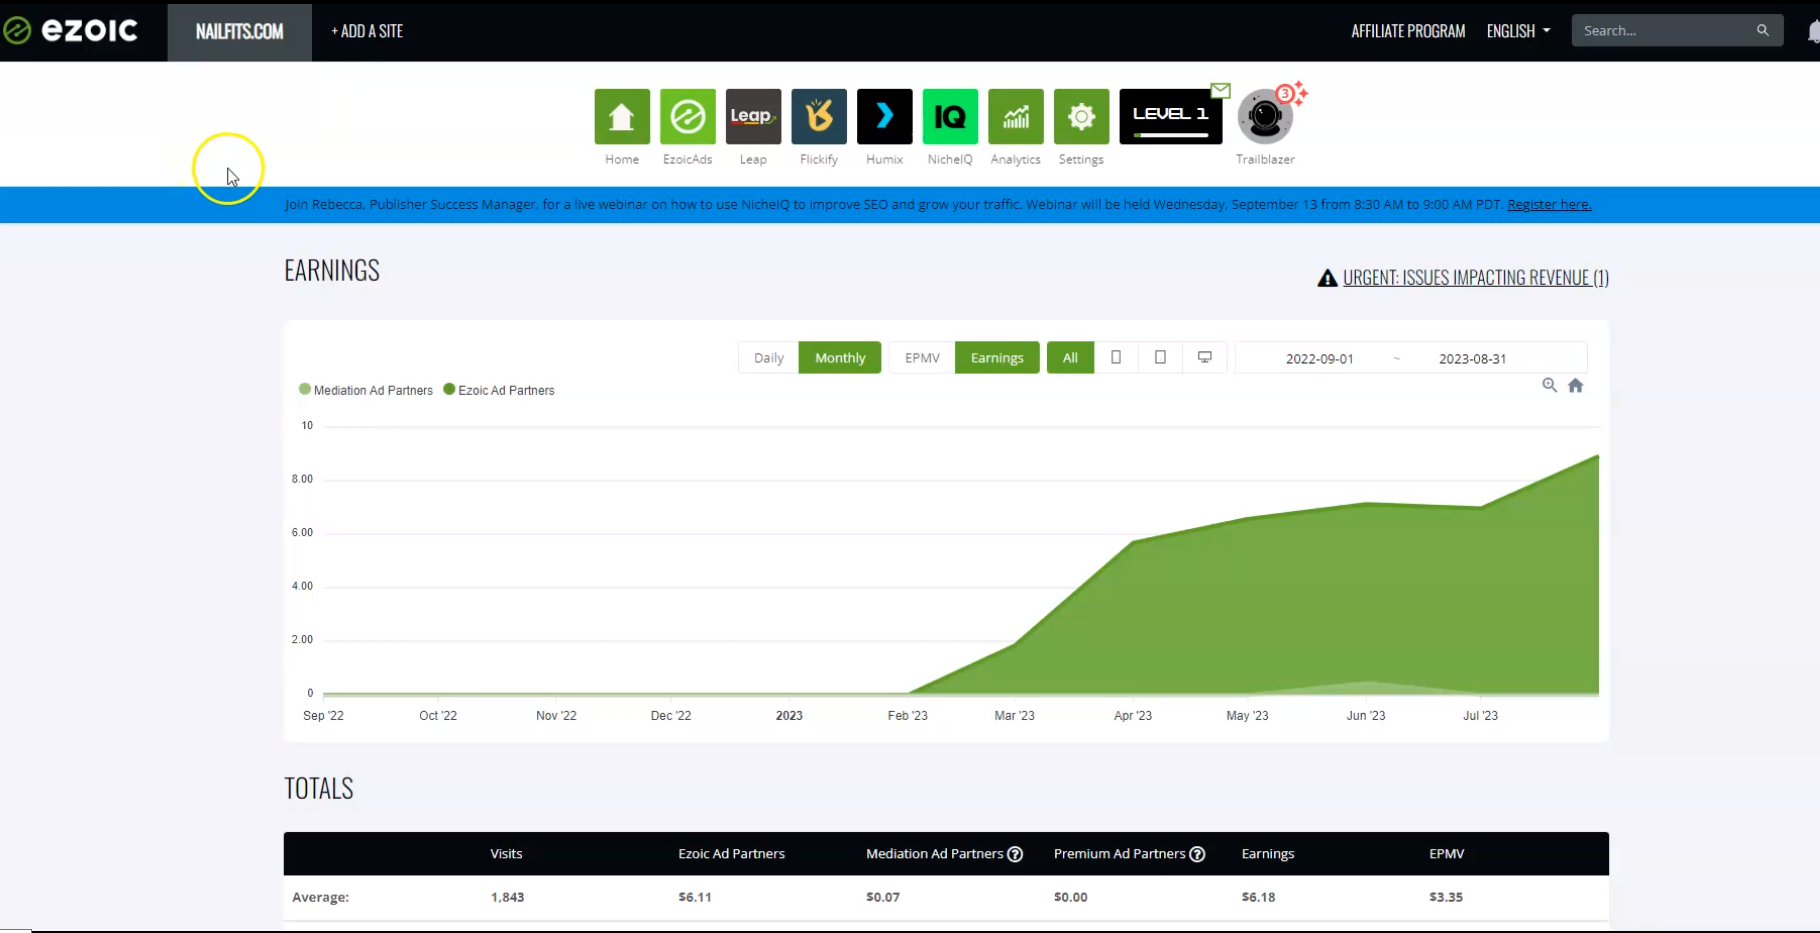
Task: Click the EPMV column header
Action: 1446,854
